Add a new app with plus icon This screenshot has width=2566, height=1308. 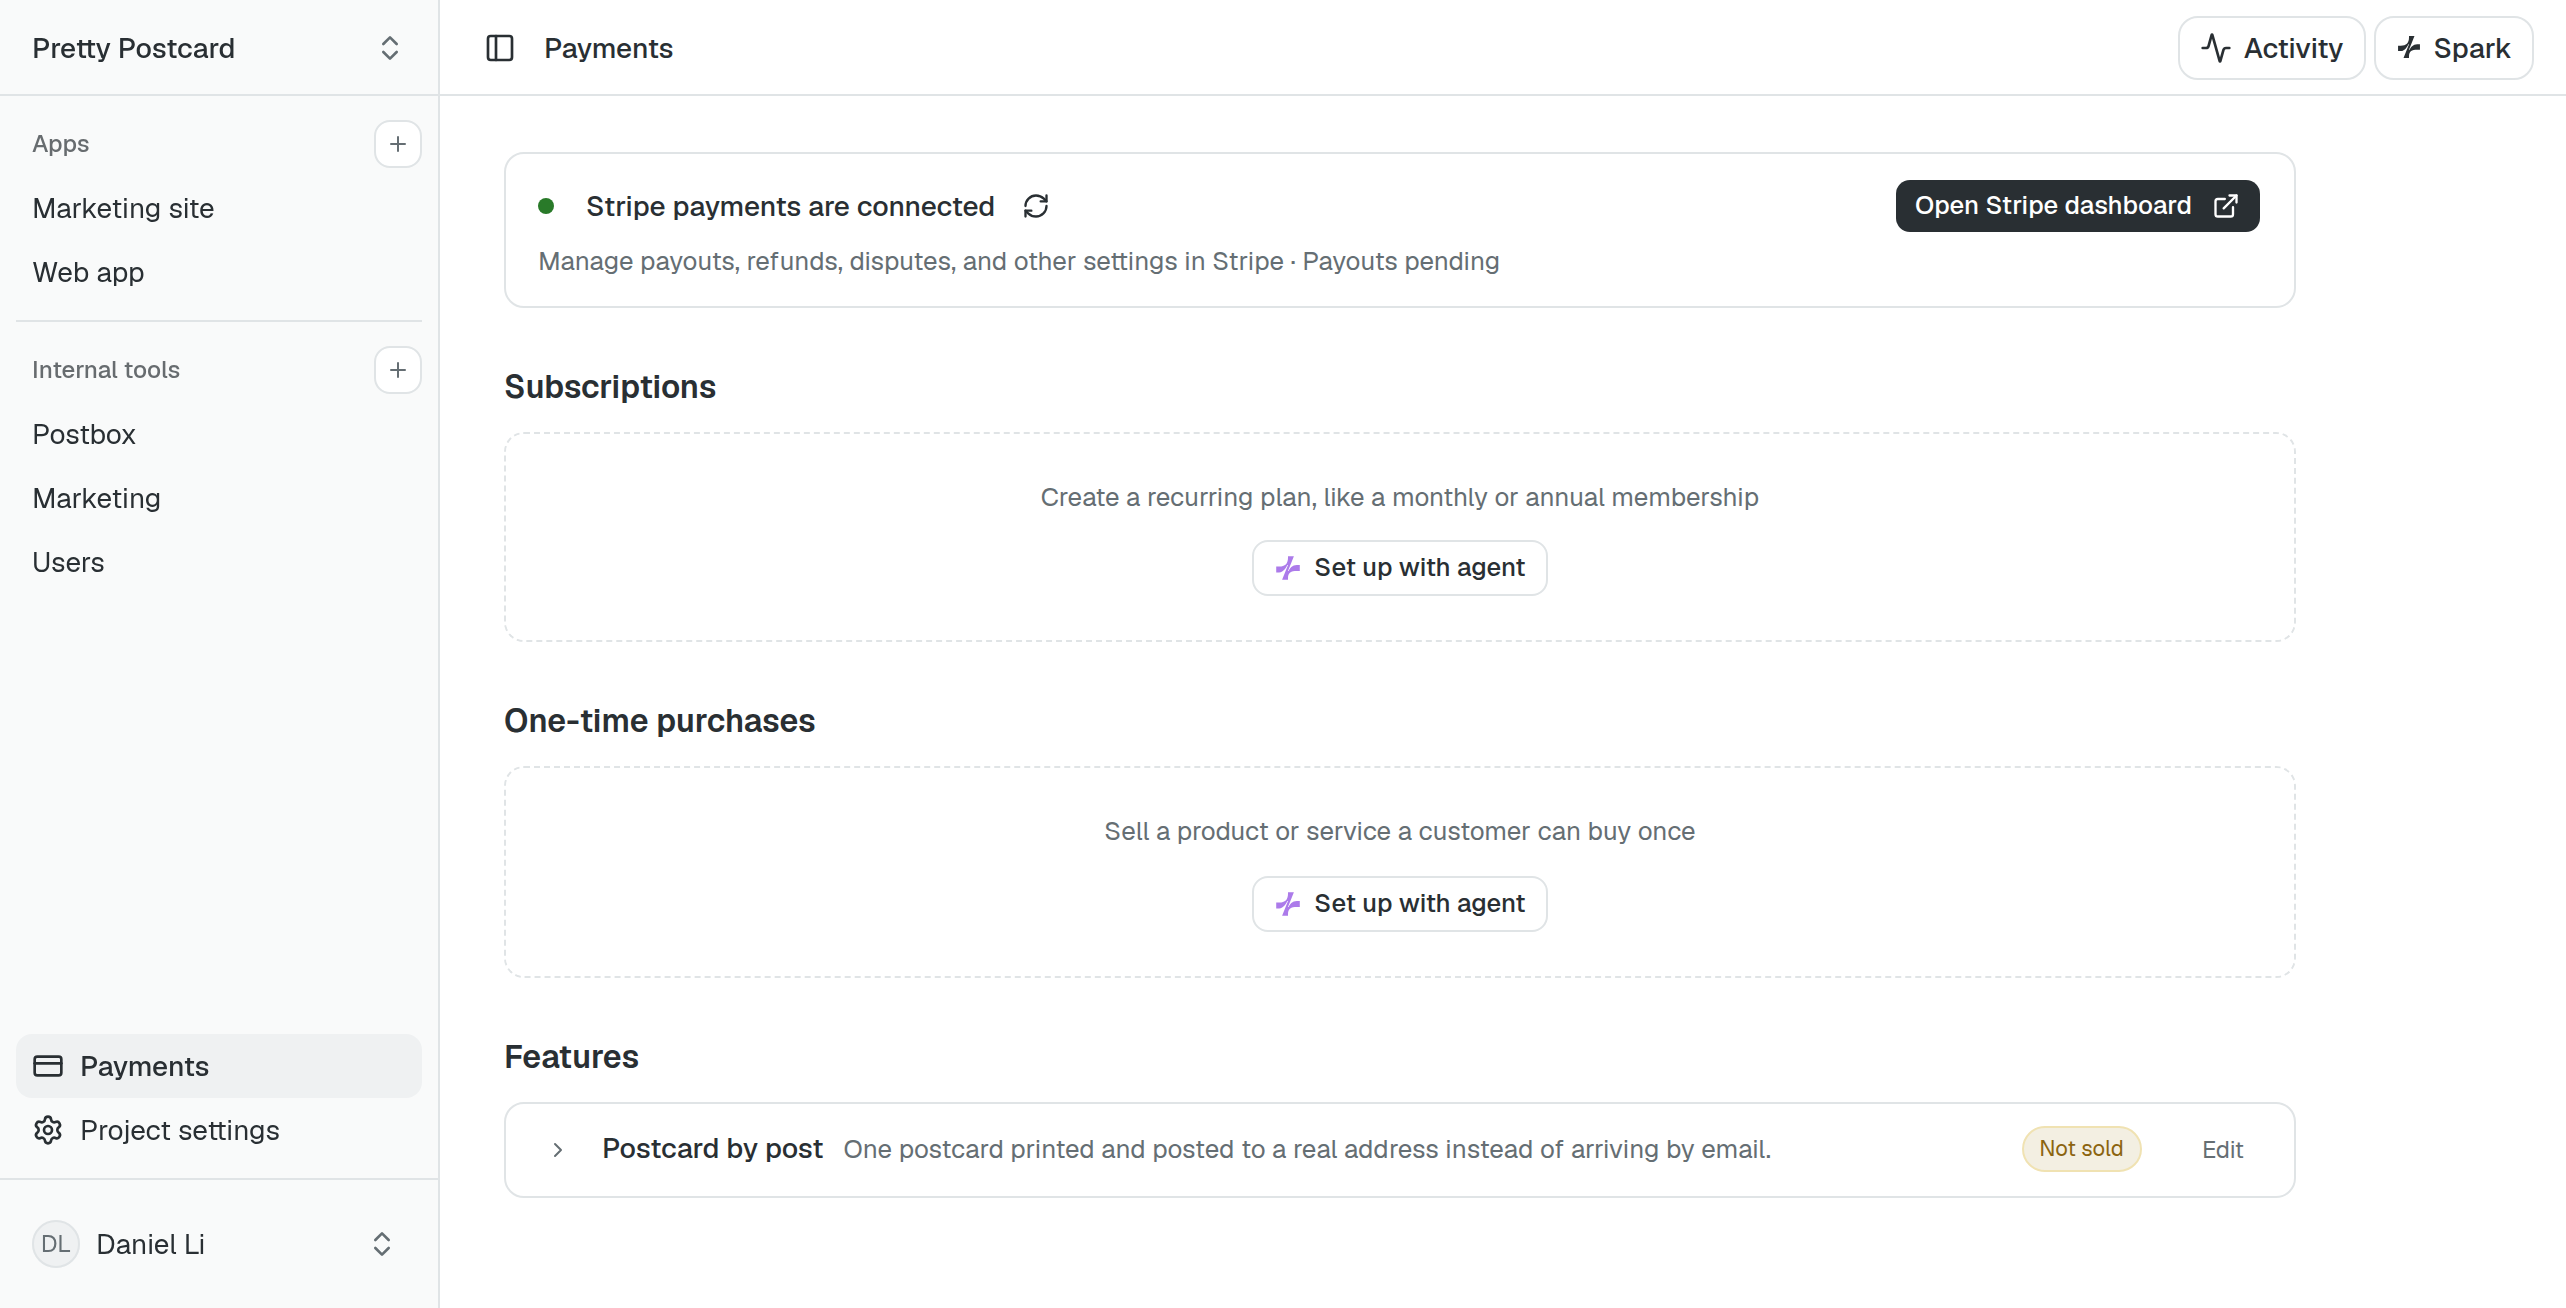(397, 144)
